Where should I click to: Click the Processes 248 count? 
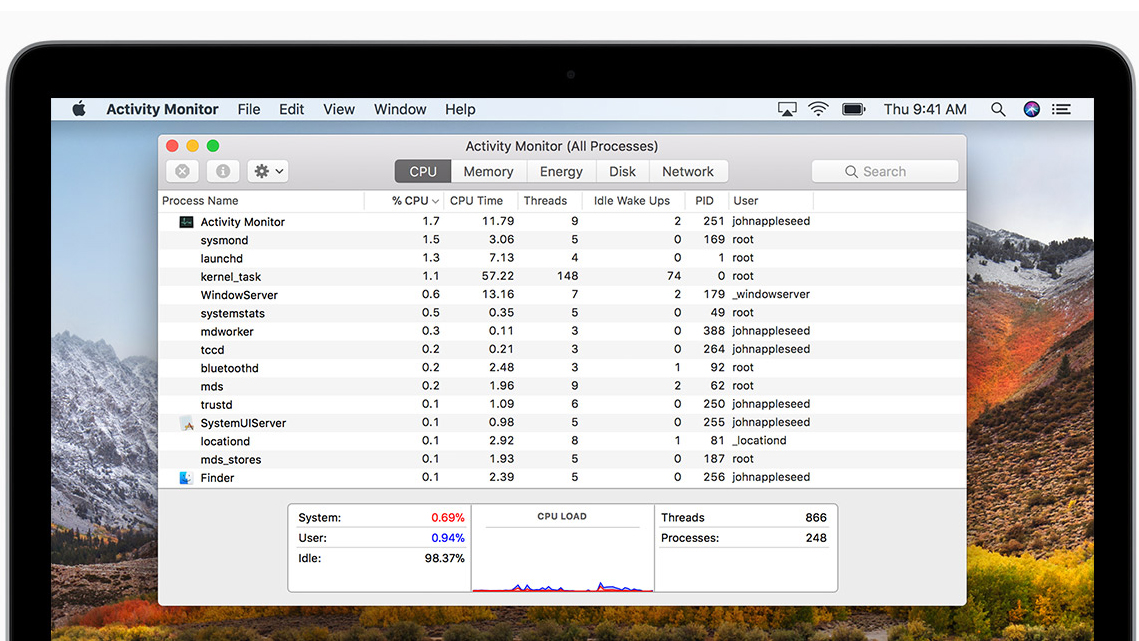816,538
